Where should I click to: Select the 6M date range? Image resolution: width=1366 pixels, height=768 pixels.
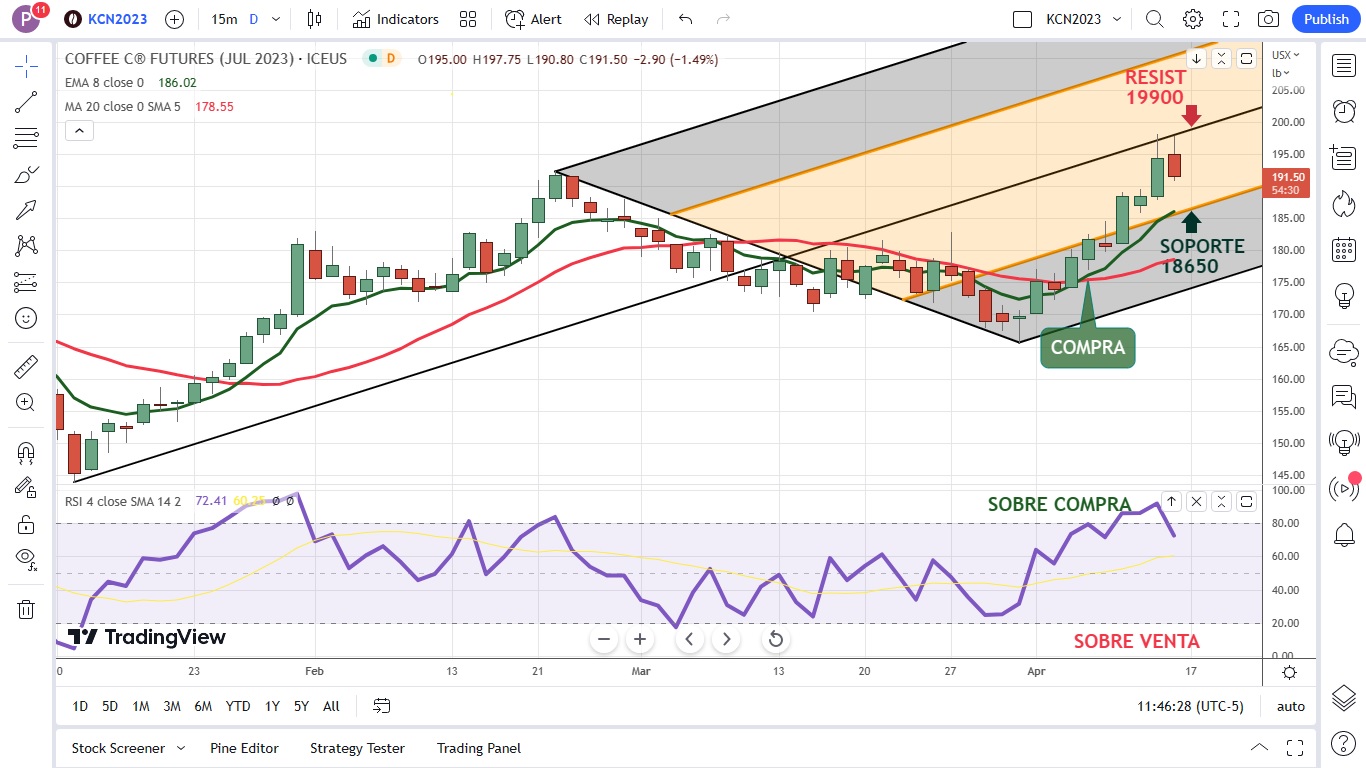pos(203,706)
